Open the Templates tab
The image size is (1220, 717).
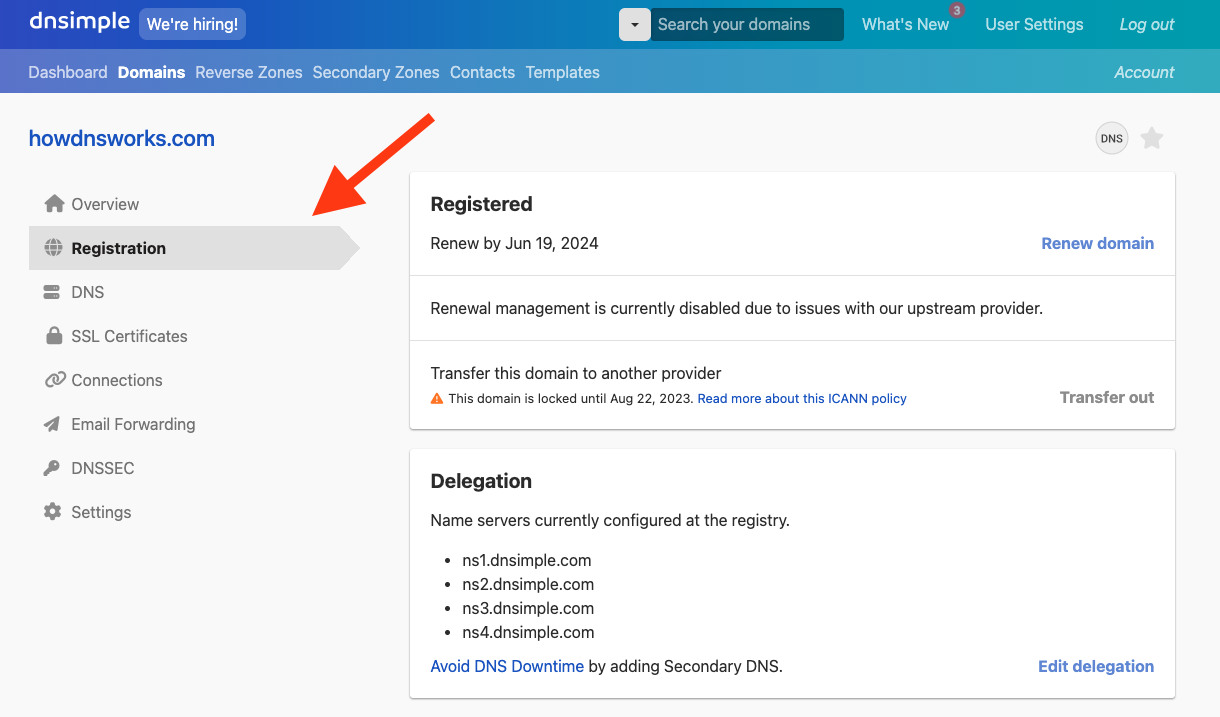(563, 72)
